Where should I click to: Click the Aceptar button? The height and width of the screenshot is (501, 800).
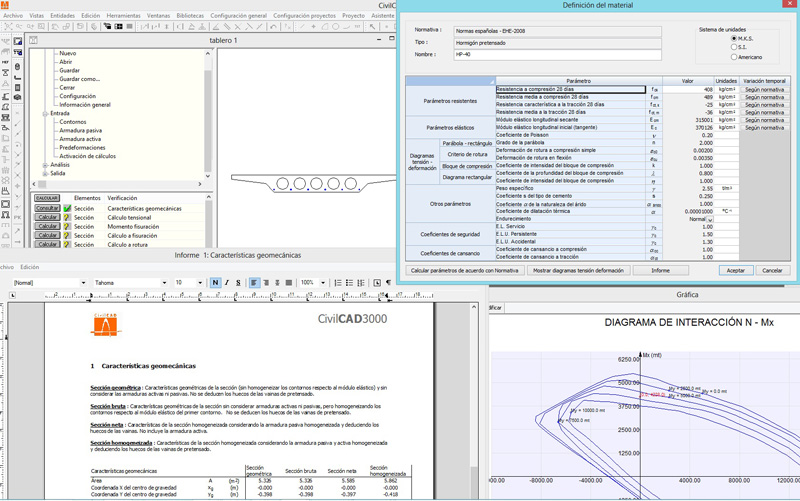pyautogui.click(x=735, y=270)
